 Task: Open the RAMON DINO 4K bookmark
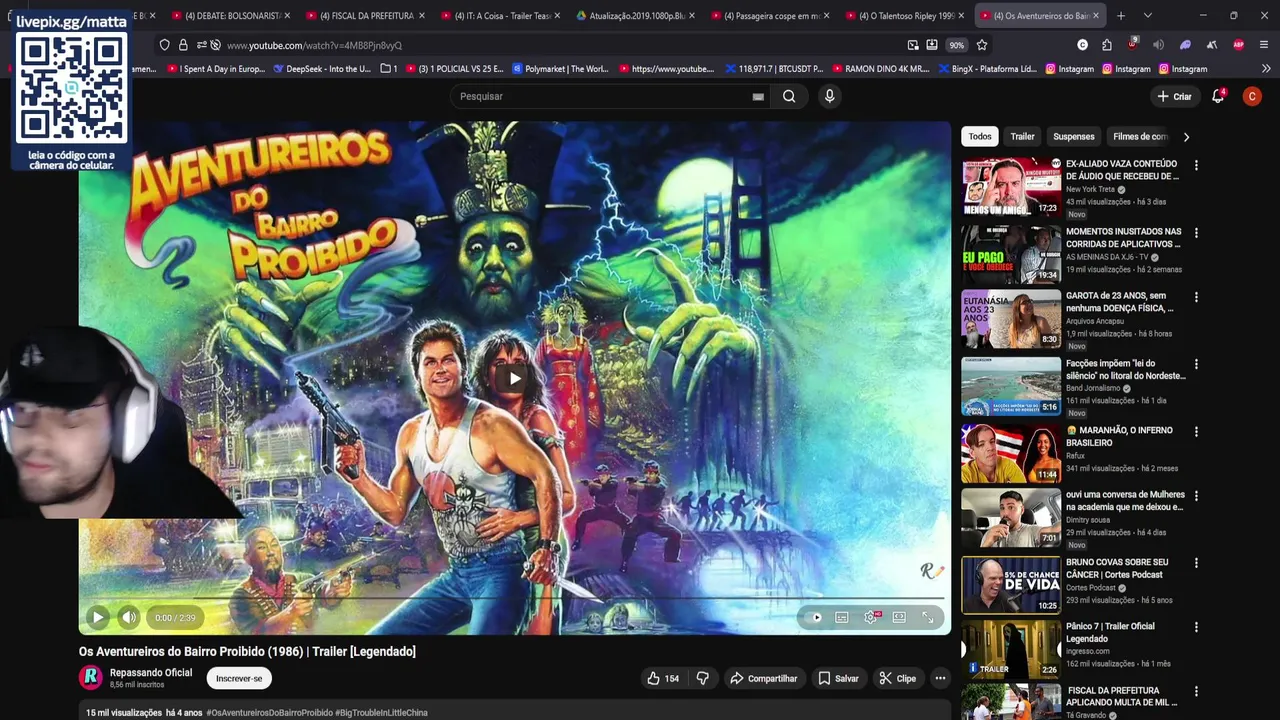click(x=880, y=69)
